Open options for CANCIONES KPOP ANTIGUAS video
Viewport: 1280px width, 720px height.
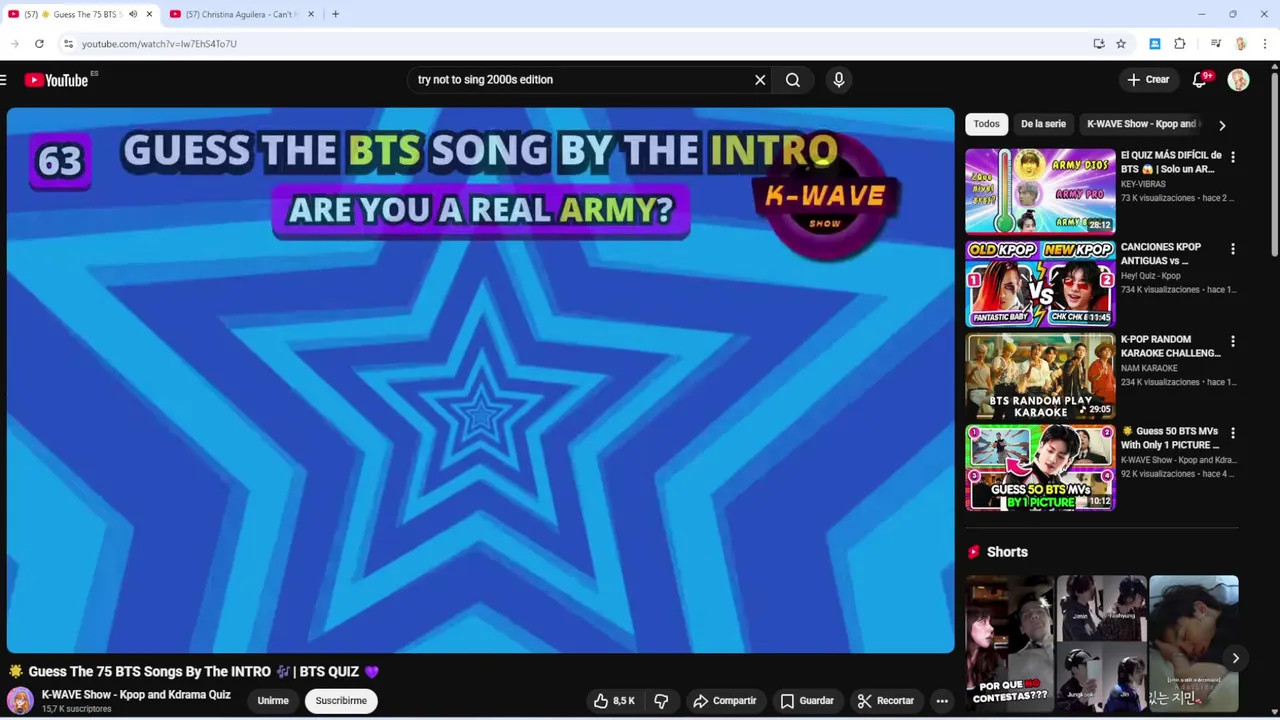pos(1232,249)
